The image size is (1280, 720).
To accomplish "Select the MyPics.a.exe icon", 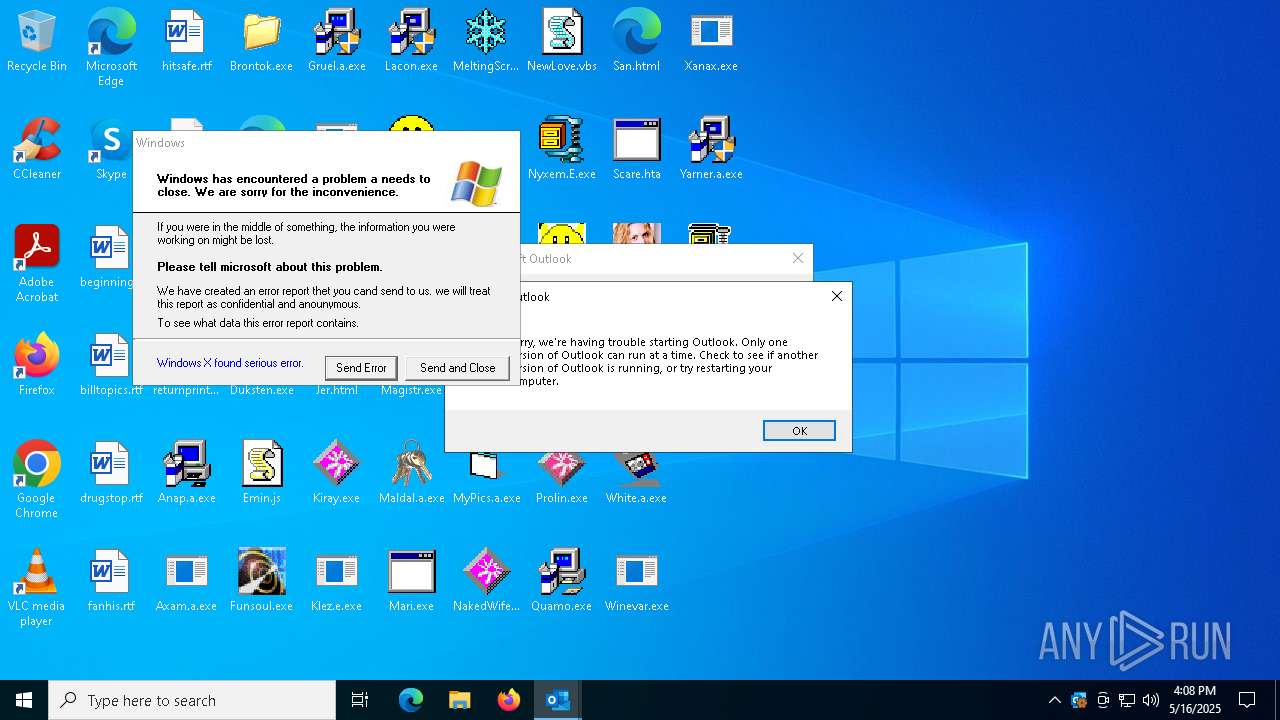I will [486, 473].
